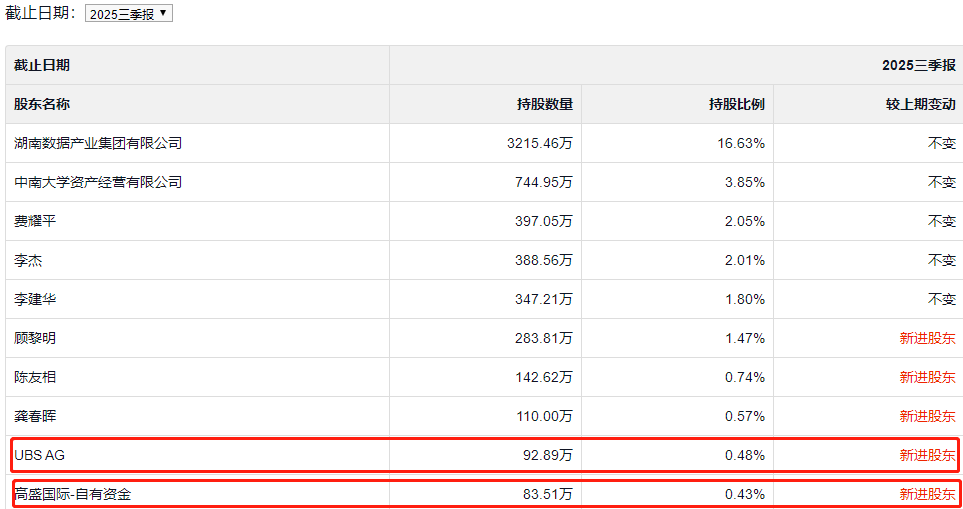Click 新进股东 label in UBS AG row

(927, 455)
